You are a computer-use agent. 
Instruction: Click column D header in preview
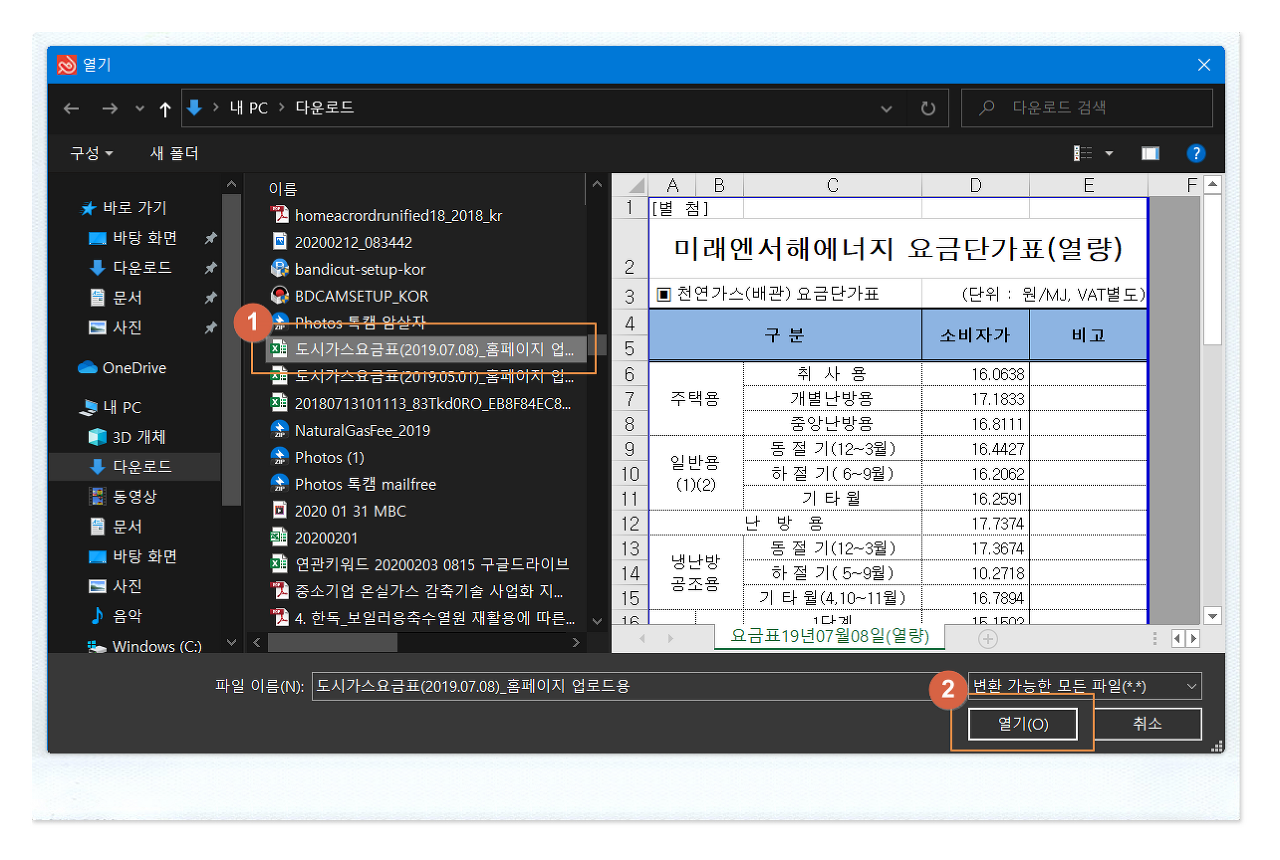[x=975, y=185]
